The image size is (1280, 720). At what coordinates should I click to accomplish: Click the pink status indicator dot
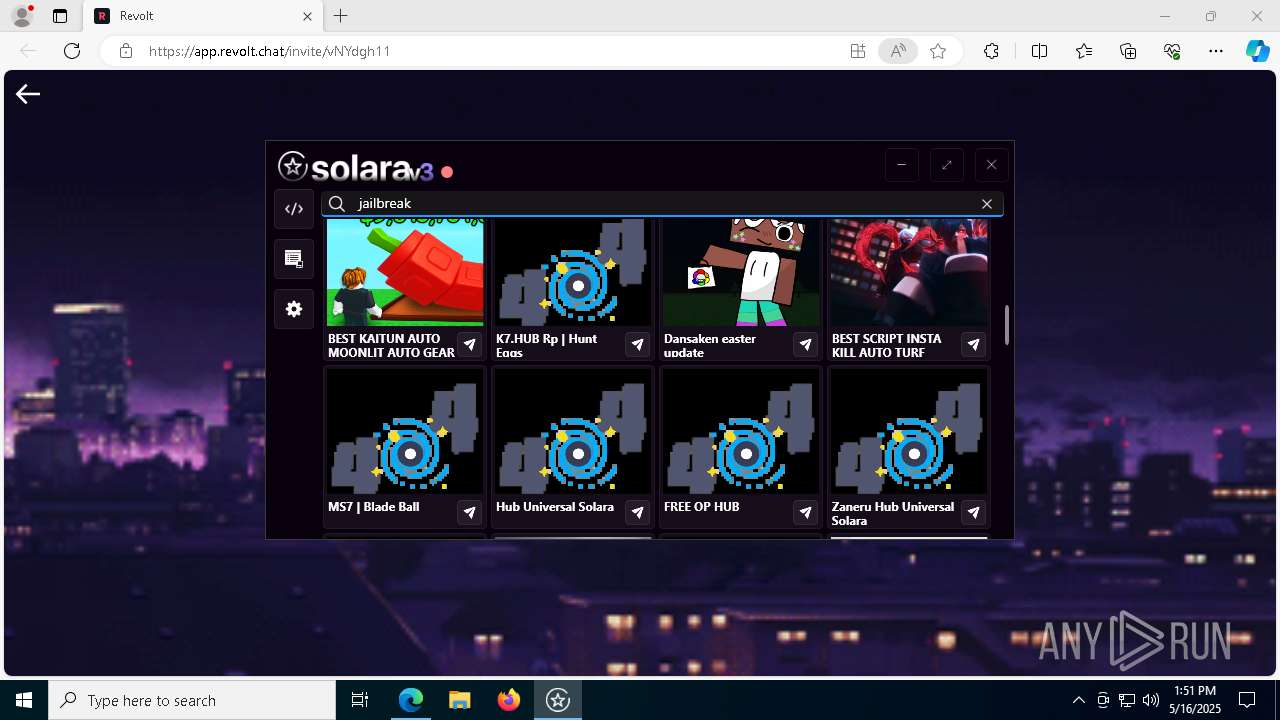click(x=447, y=172)
